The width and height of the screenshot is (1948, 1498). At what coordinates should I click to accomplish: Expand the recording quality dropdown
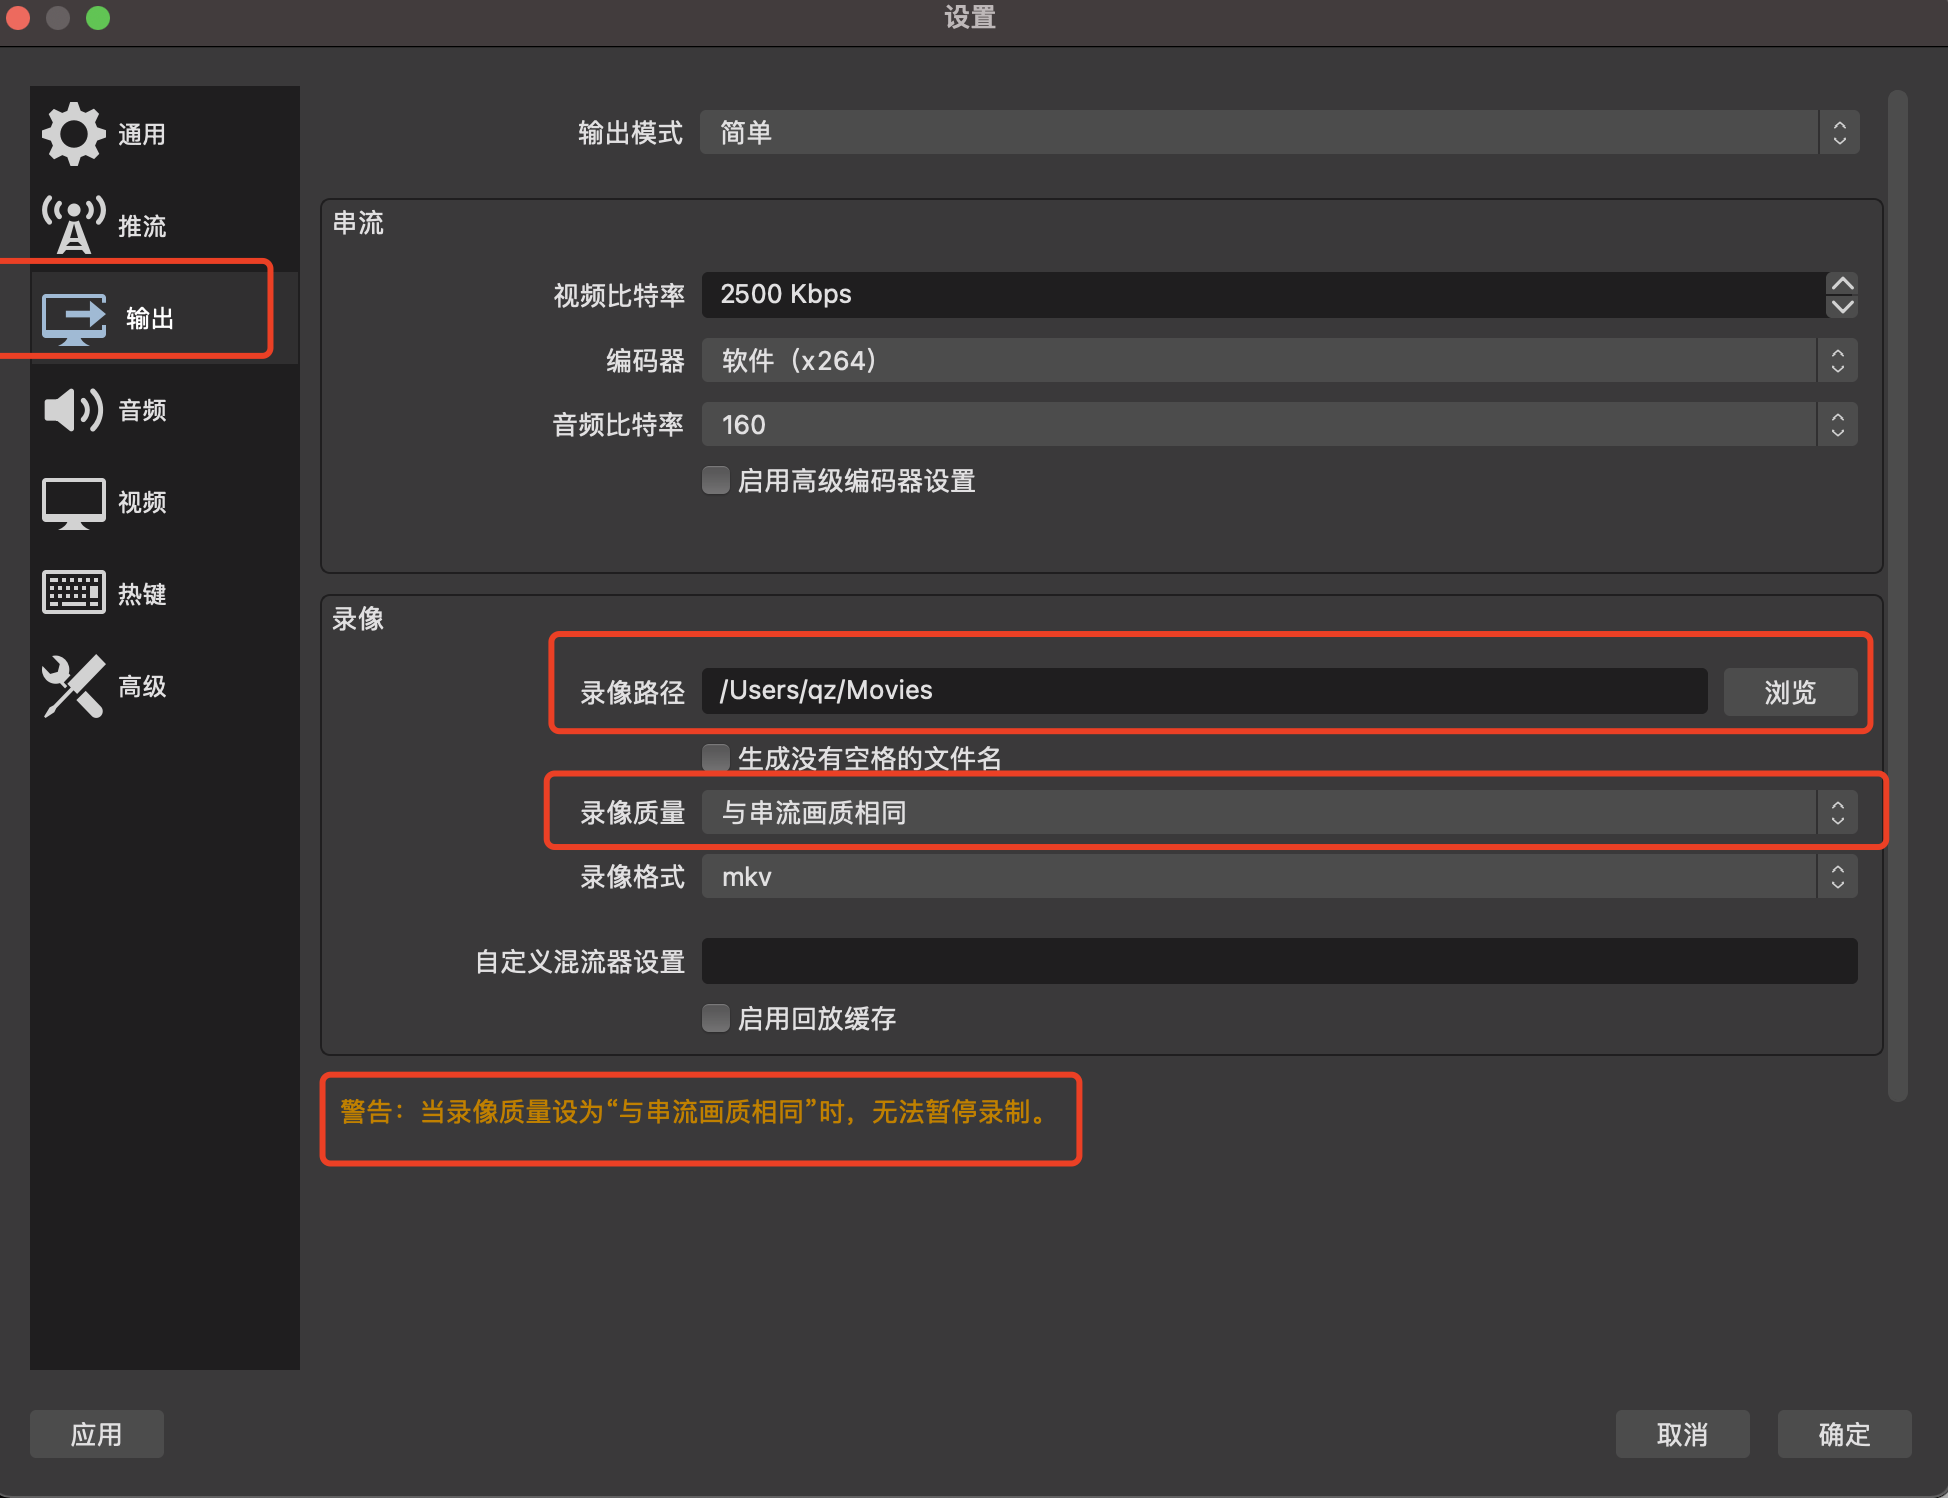[x=1278, y=812]
